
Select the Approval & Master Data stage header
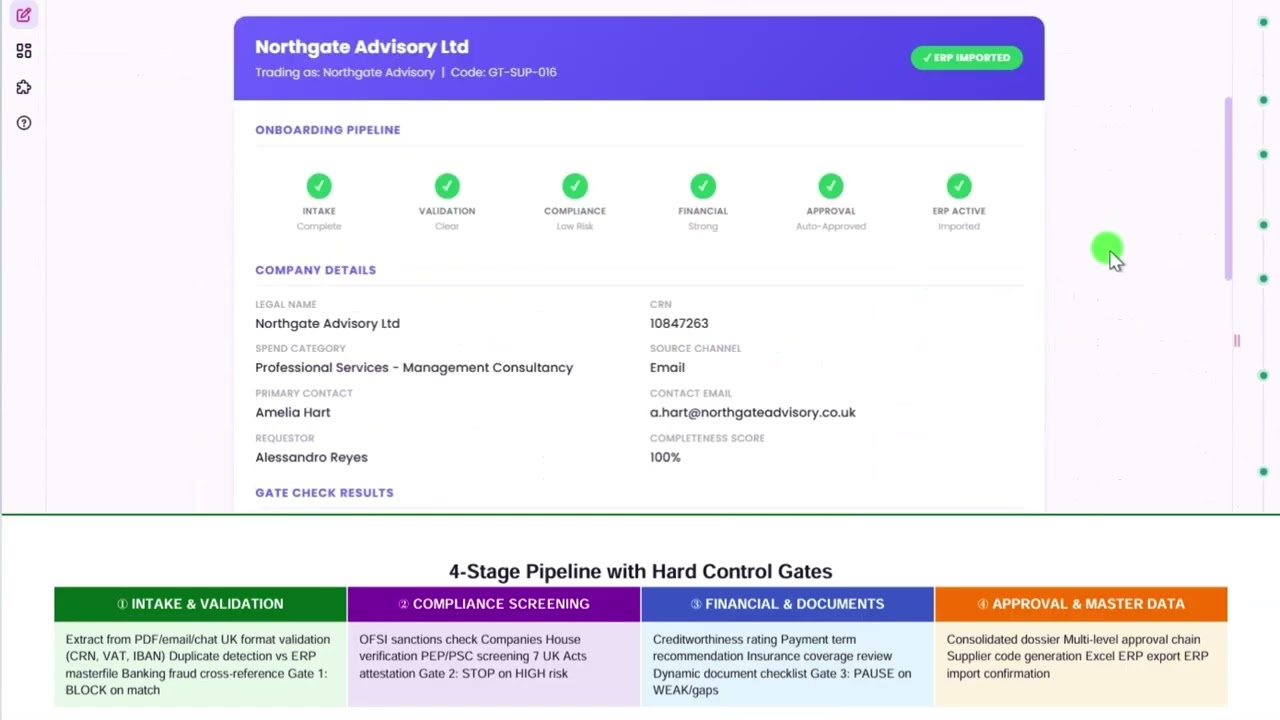click(x=1081, y=604)
